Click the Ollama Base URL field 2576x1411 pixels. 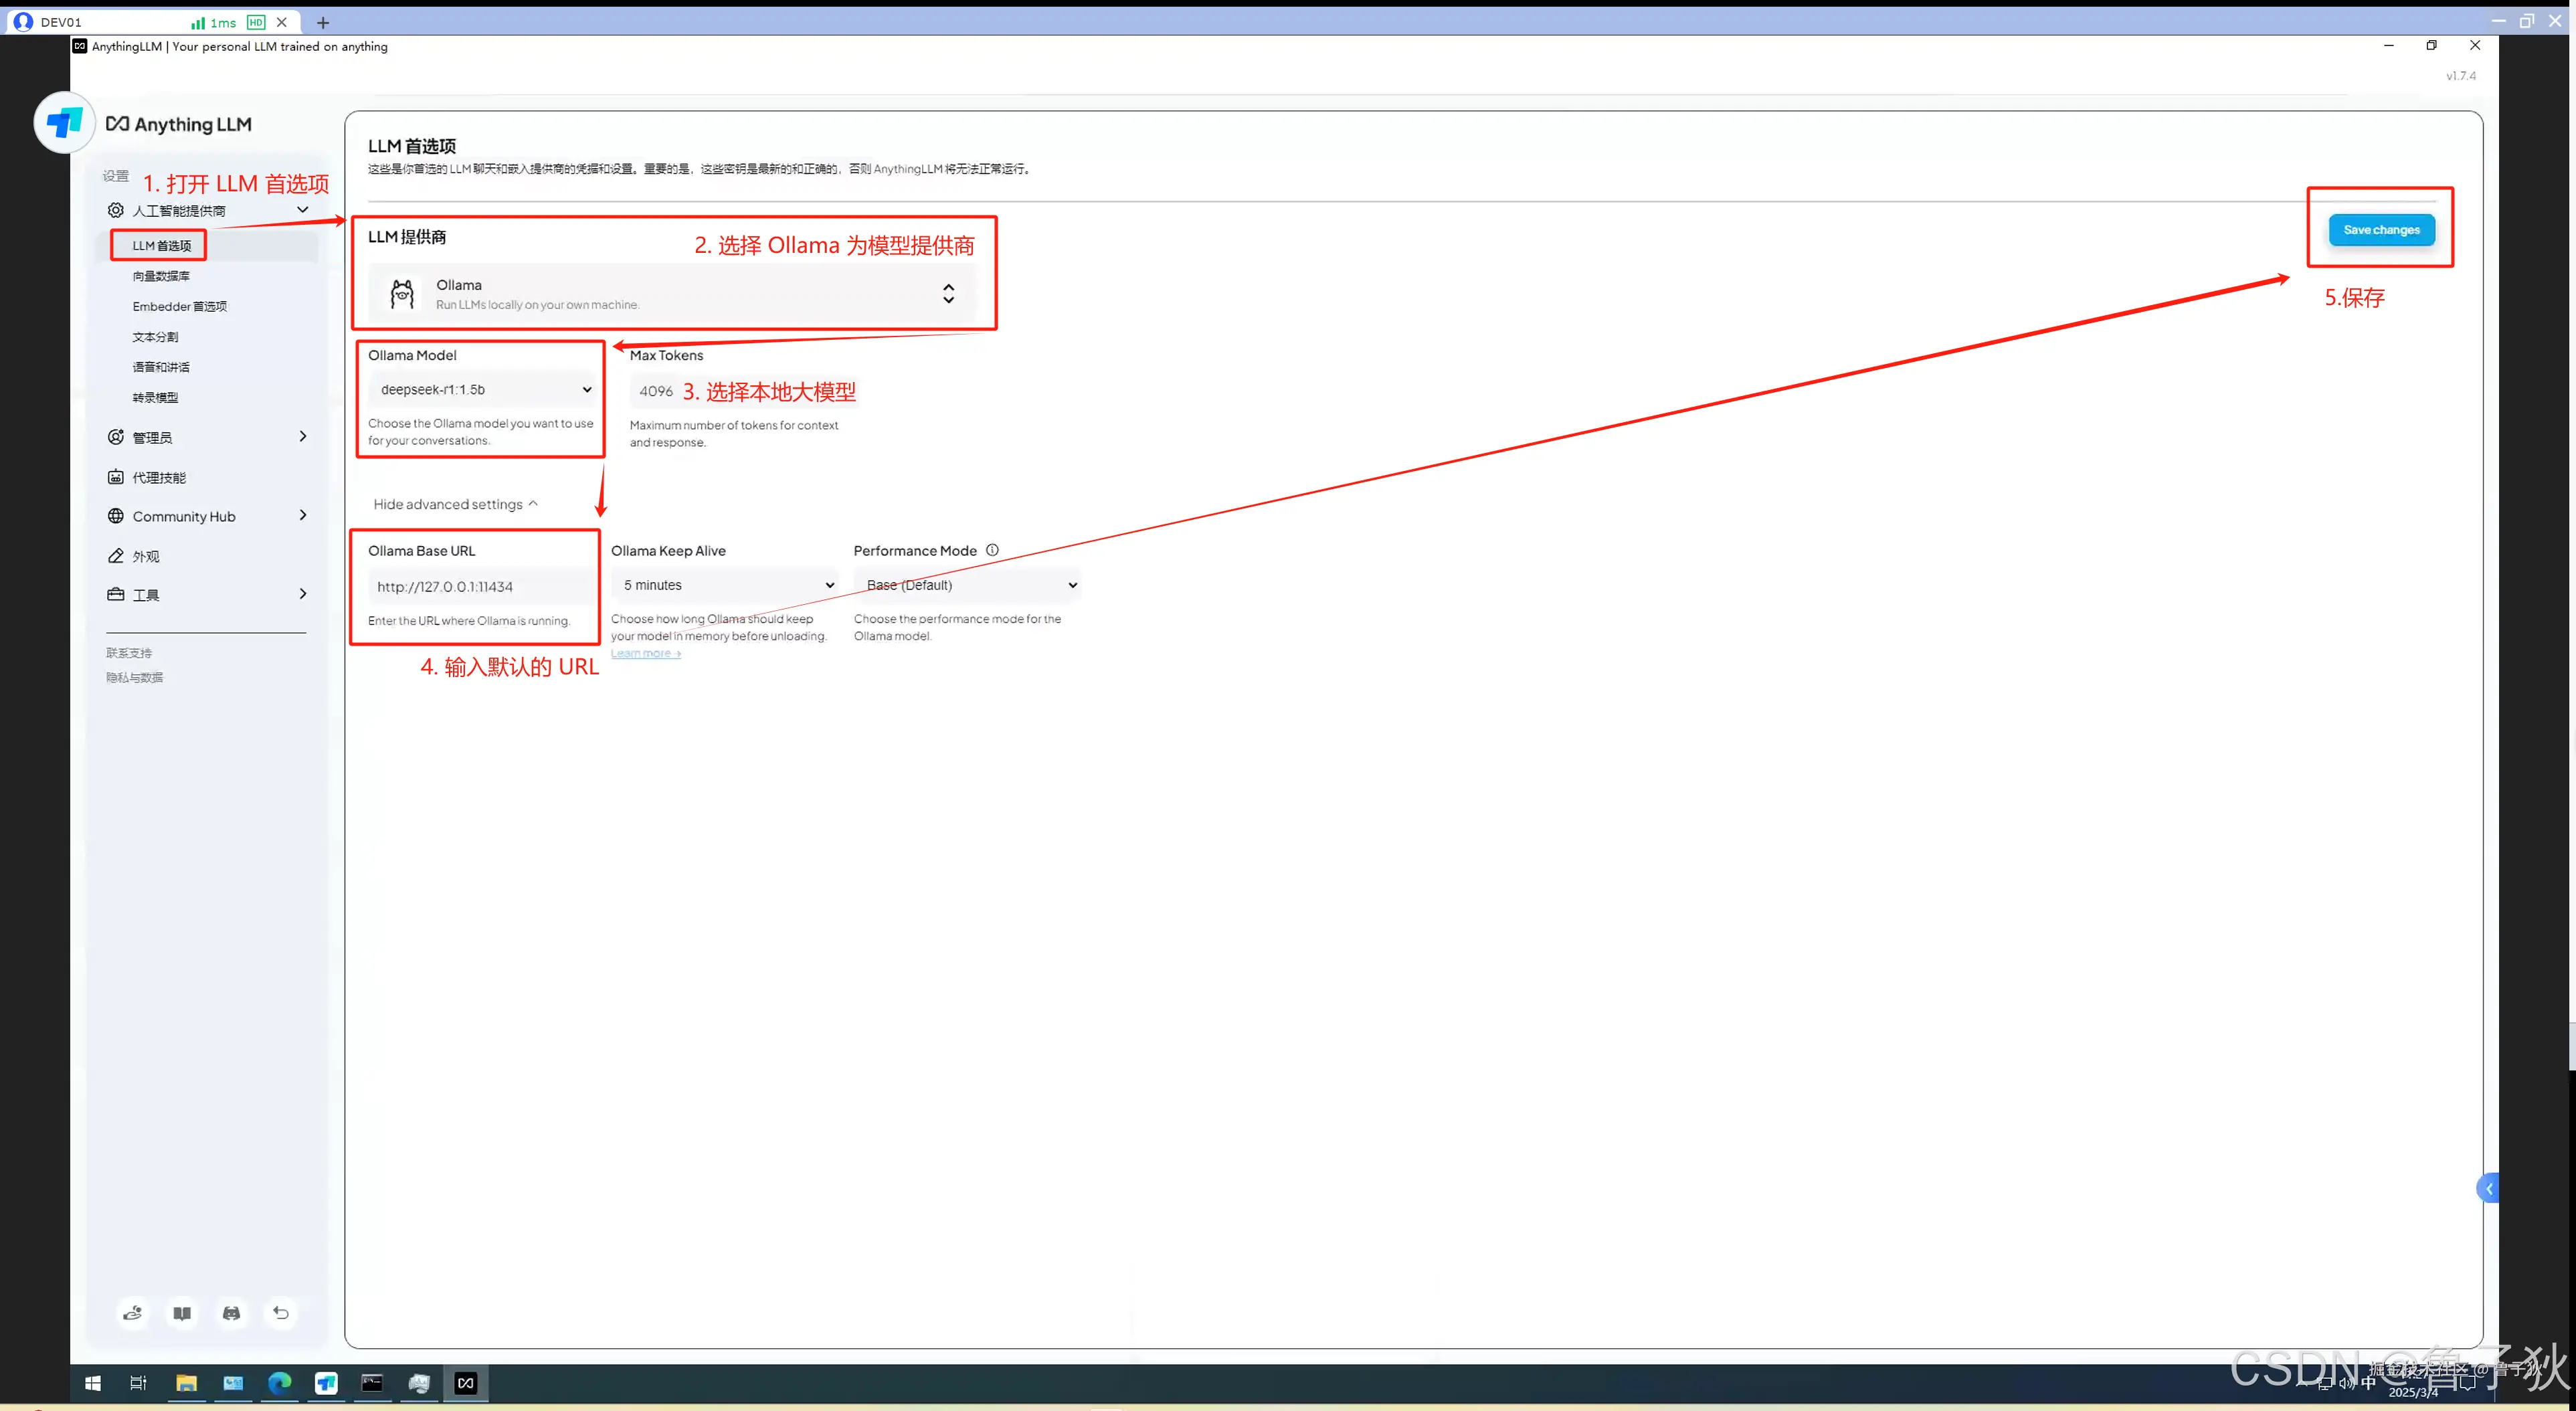(x=480, y=587)
